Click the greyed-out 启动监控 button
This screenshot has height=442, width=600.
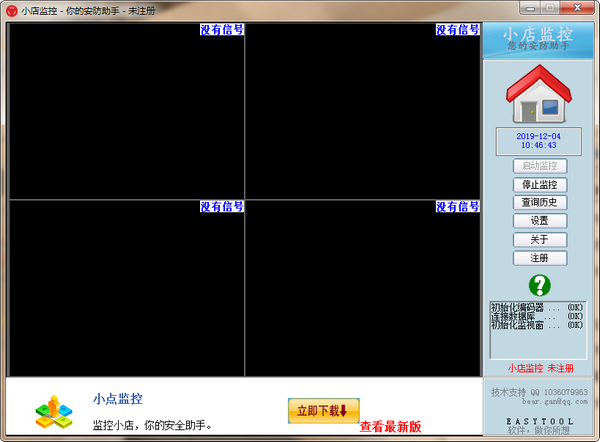click(x=540, y=166)
